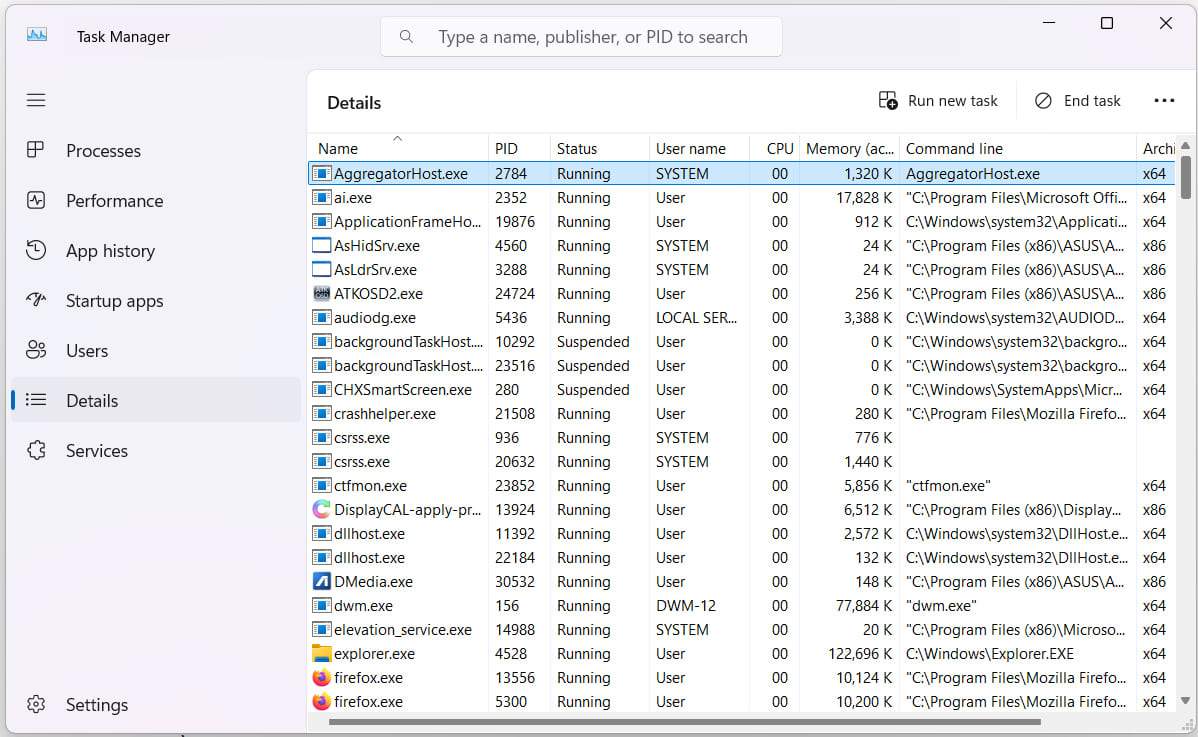Click the scroll down arrow

click(1185, 700)
